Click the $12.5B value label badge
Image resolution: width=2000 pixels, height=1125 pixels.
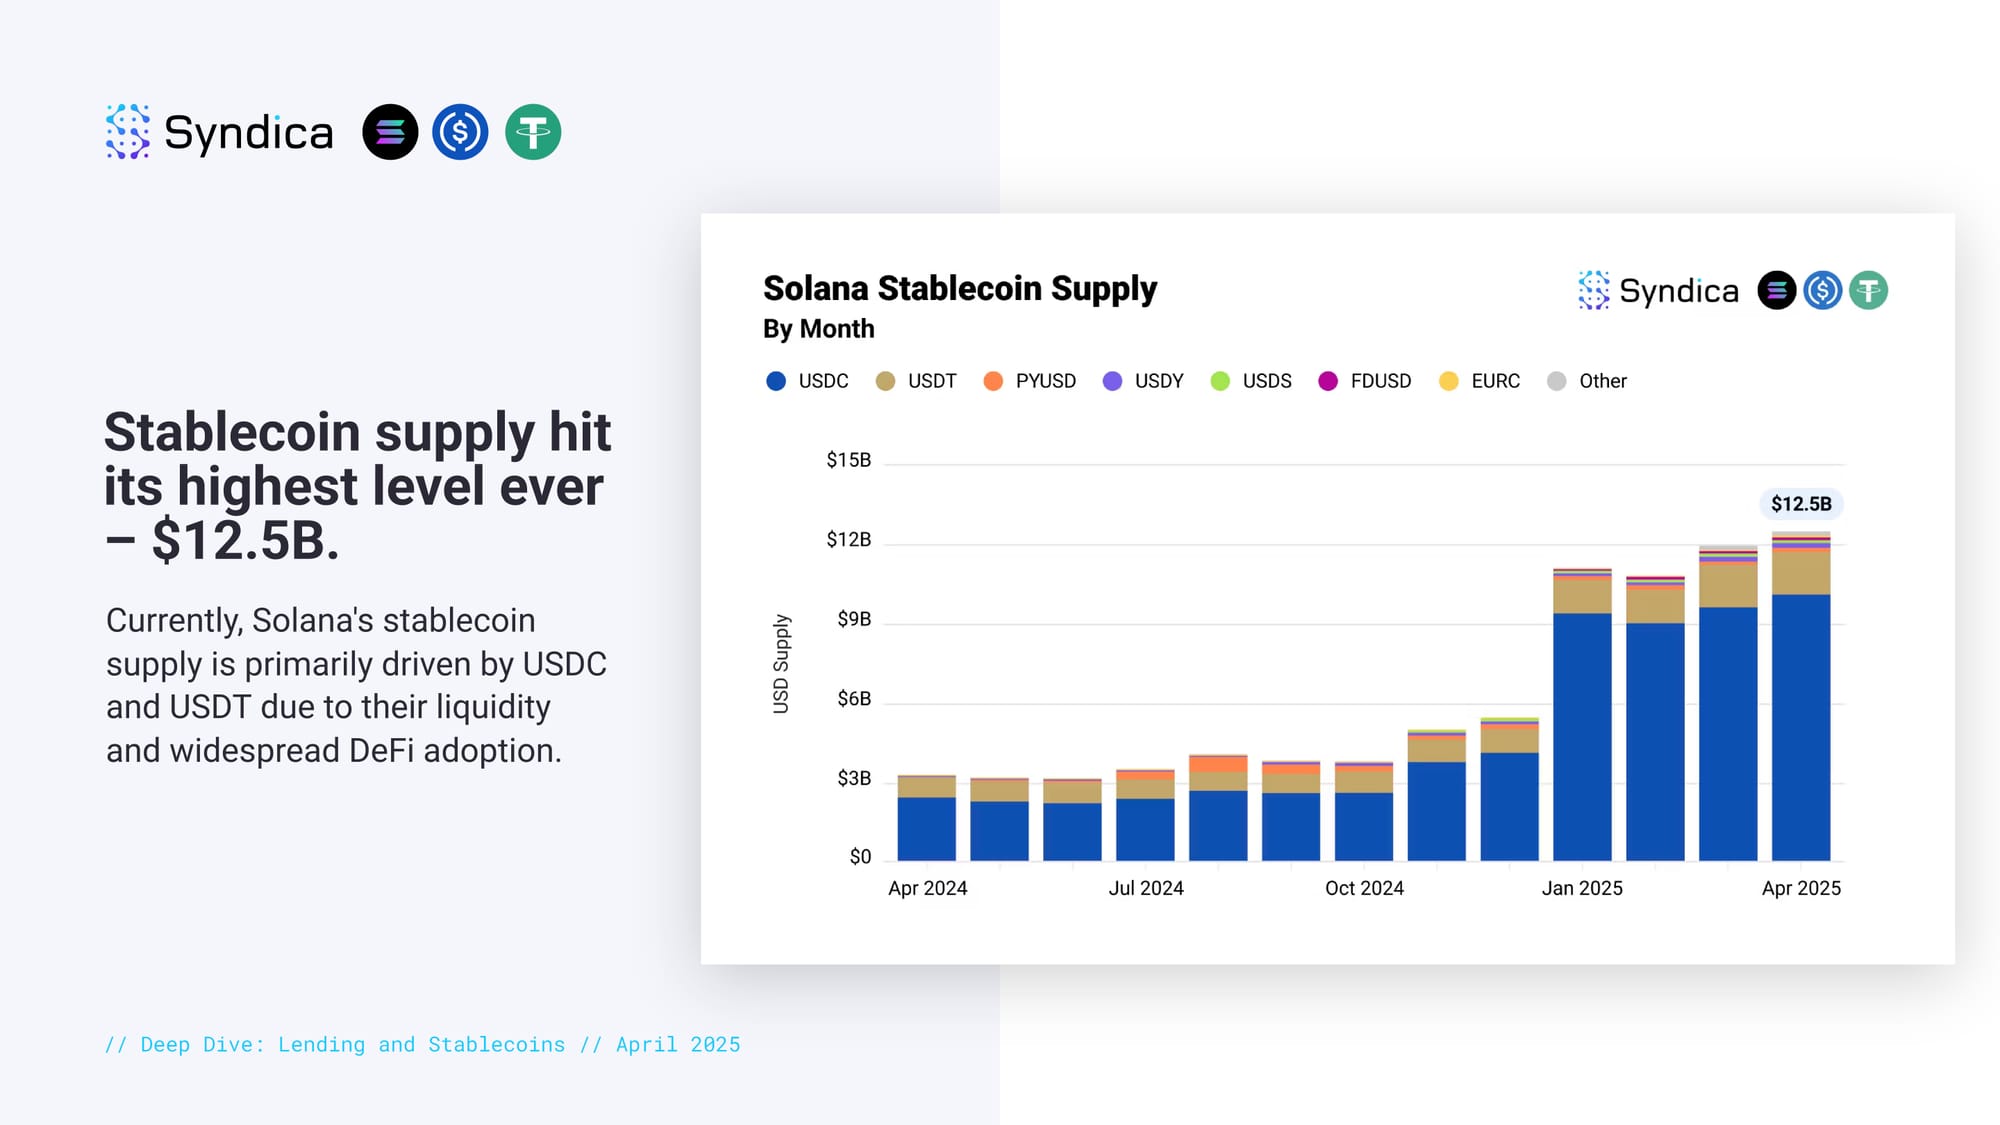[1801, 504]
